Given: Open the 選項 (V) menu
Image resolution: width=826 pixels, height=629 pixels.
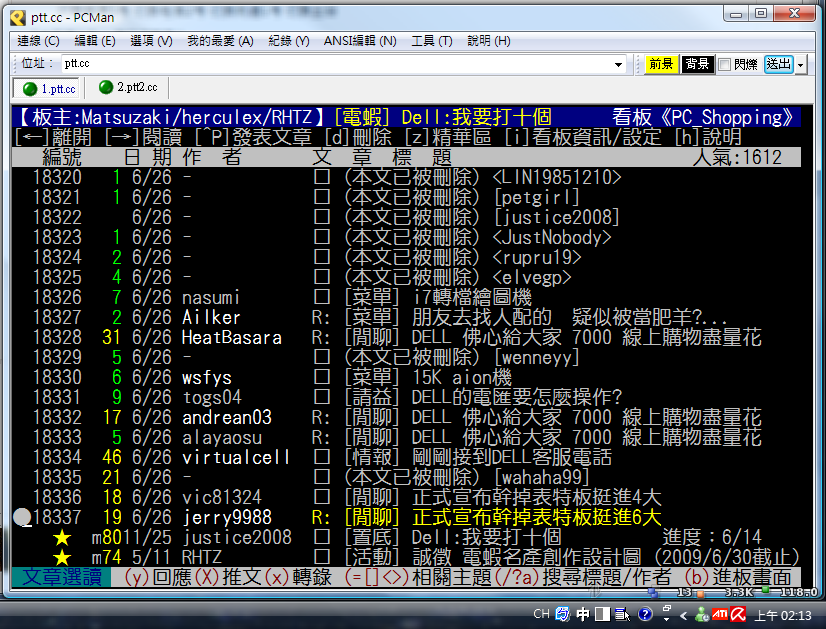Looking at the screenshot, I should click(x=151, y=41).
